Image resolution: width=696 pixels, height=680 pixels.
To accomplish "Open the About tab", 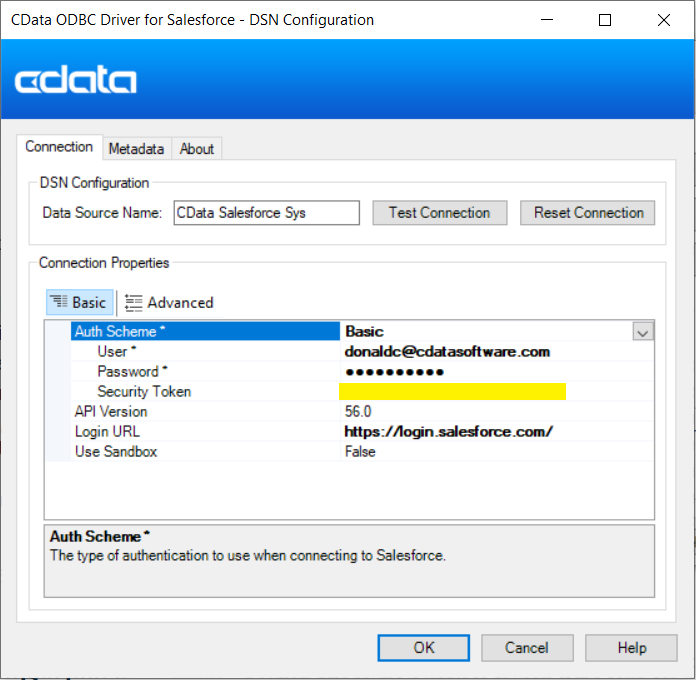I will tap(197, 149).
